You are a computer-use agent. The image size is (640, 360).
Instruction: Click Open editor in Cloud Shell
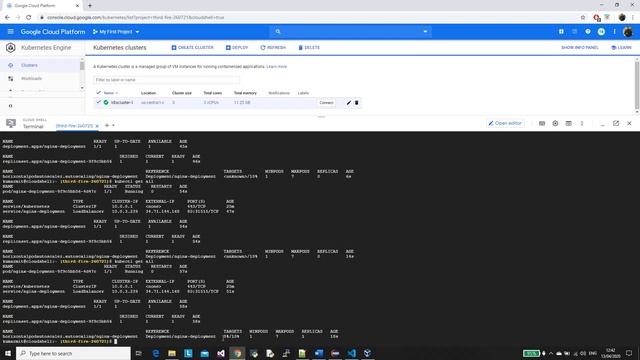[x=505, y=123]
